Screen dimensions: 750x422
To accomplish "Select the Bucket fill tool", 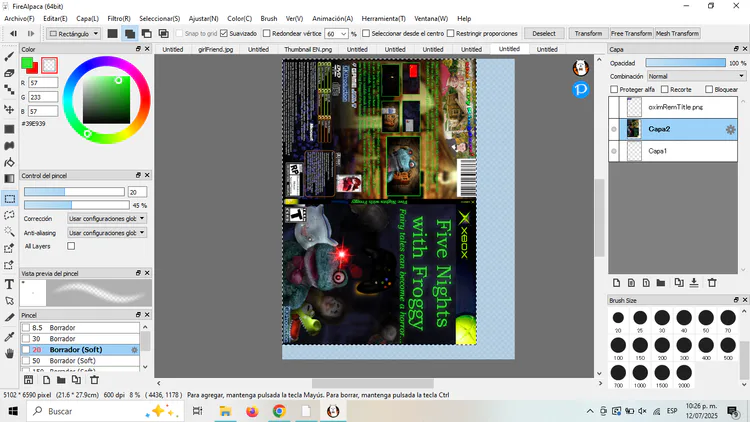I will tap(9, 162).
